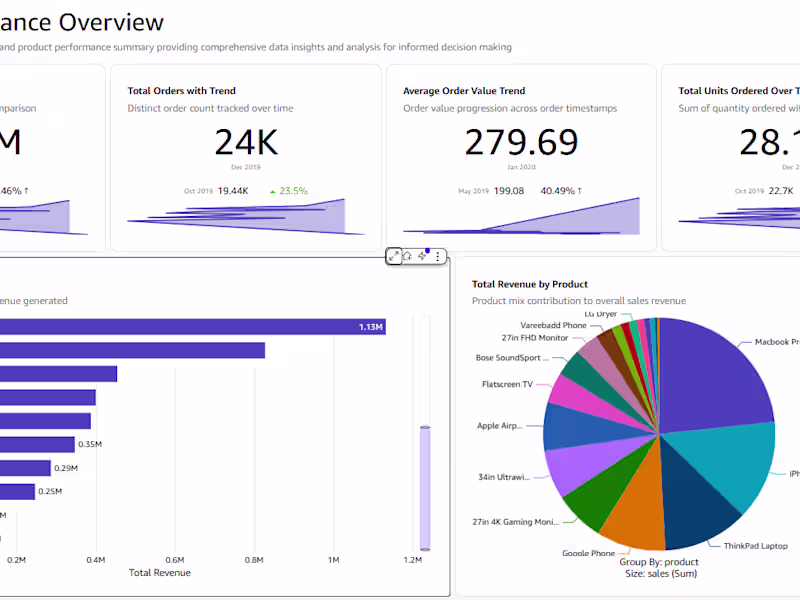Select the ThinkPad Laptop pie label

(756, 546)
